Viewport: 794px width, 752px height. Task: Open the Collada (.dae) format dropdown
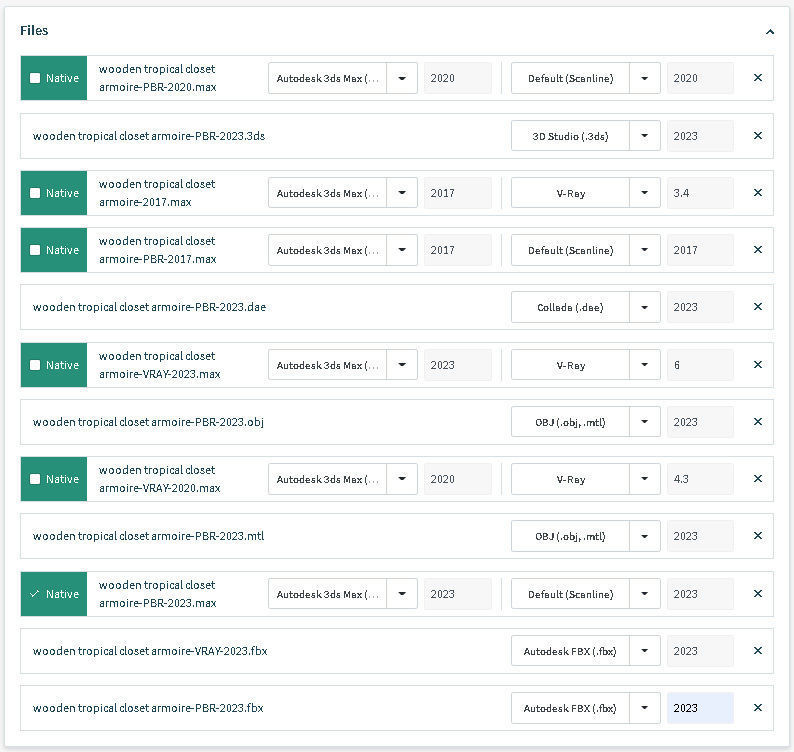[645, 308]
